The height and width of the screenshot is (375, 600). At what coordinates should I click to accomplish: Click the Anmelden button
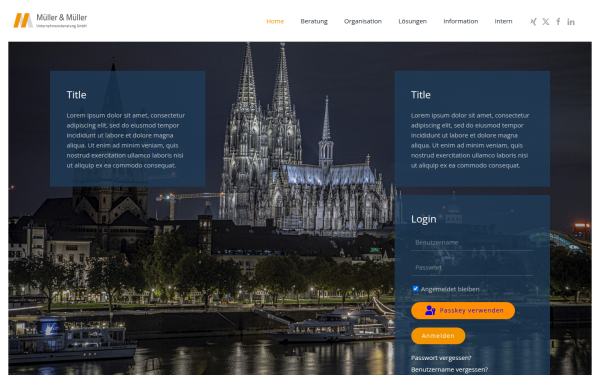(438, 336)
